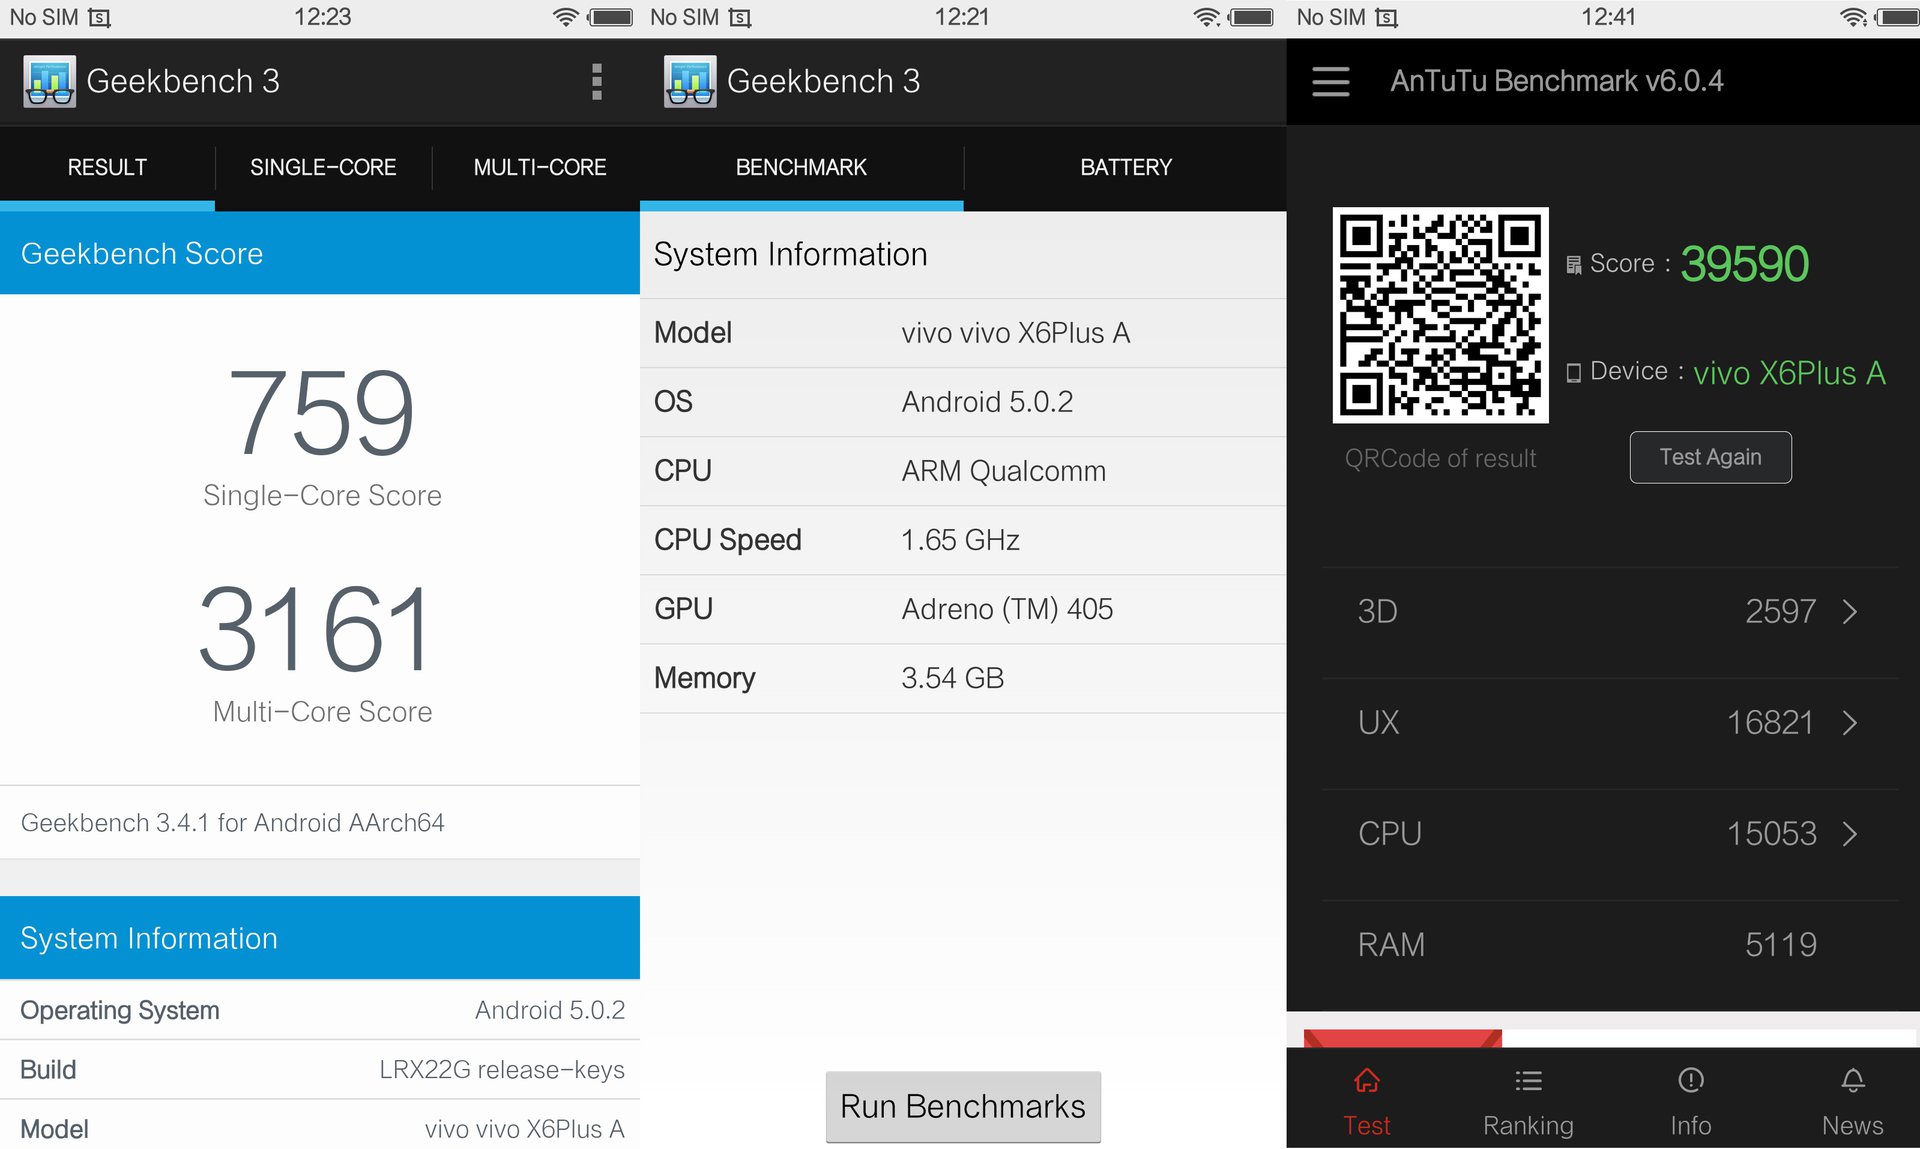Open the three-dot overflow menu in Geekbench
Image resolution: width=1920 pixels, height=1149 pixels.
click(x=597, y=81)
